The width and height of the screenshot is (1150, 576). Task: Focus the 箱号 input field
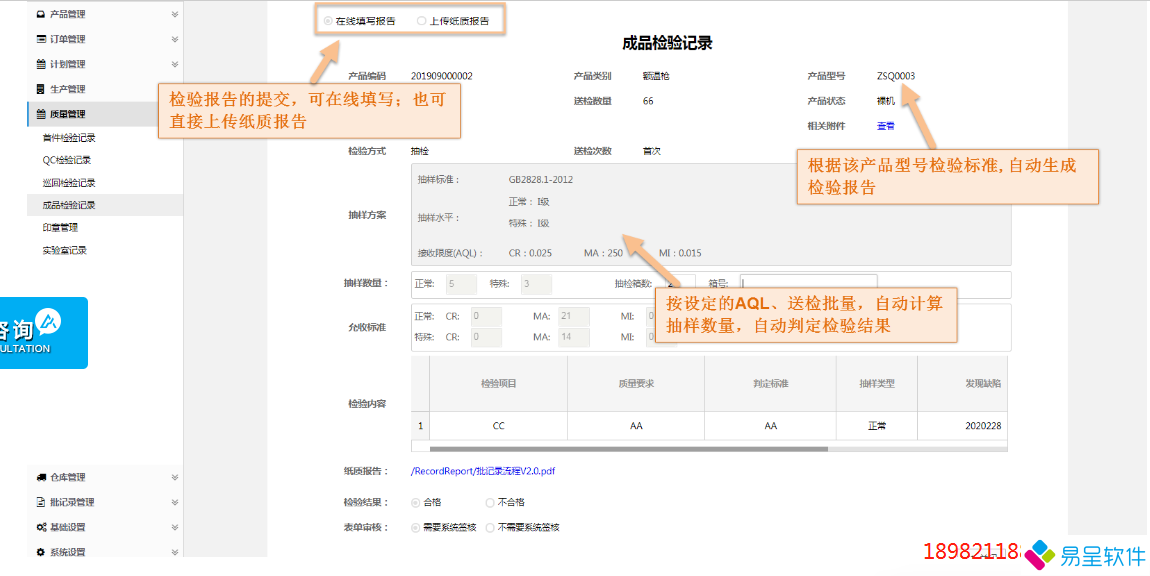809,284
